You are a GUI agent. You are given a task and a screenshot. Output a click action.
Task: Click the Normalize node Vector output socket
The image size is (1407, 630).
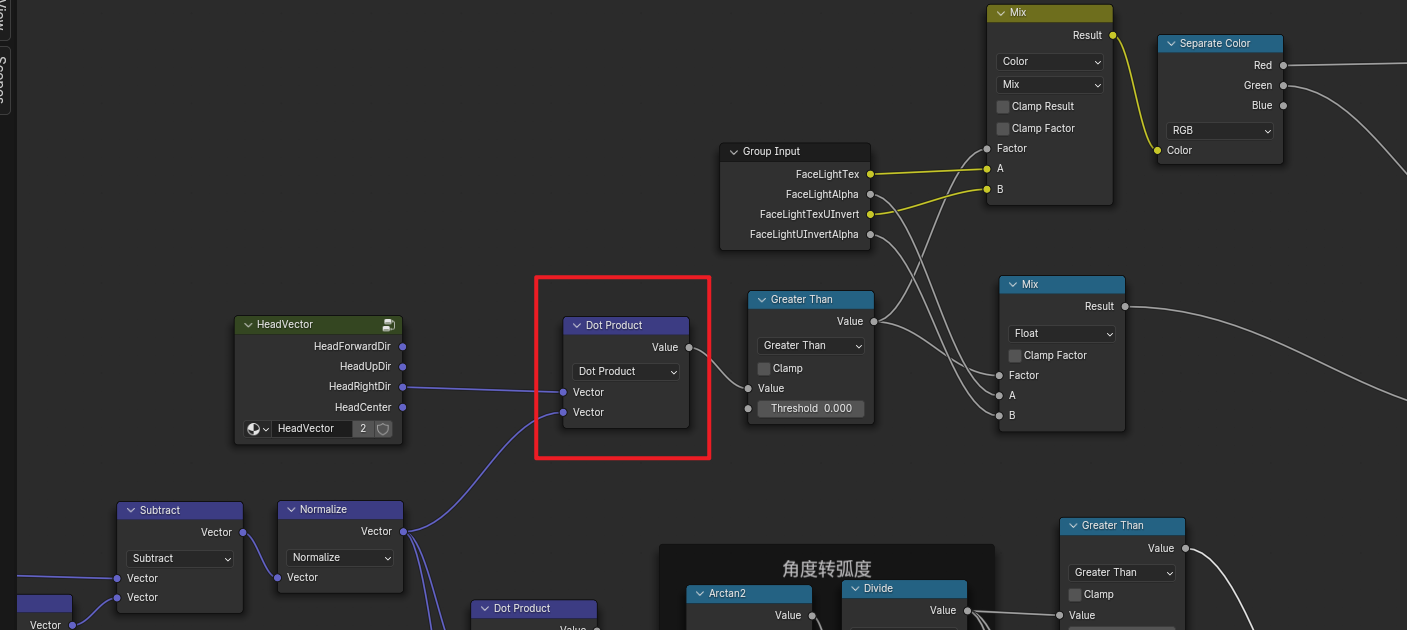(404, 532)
